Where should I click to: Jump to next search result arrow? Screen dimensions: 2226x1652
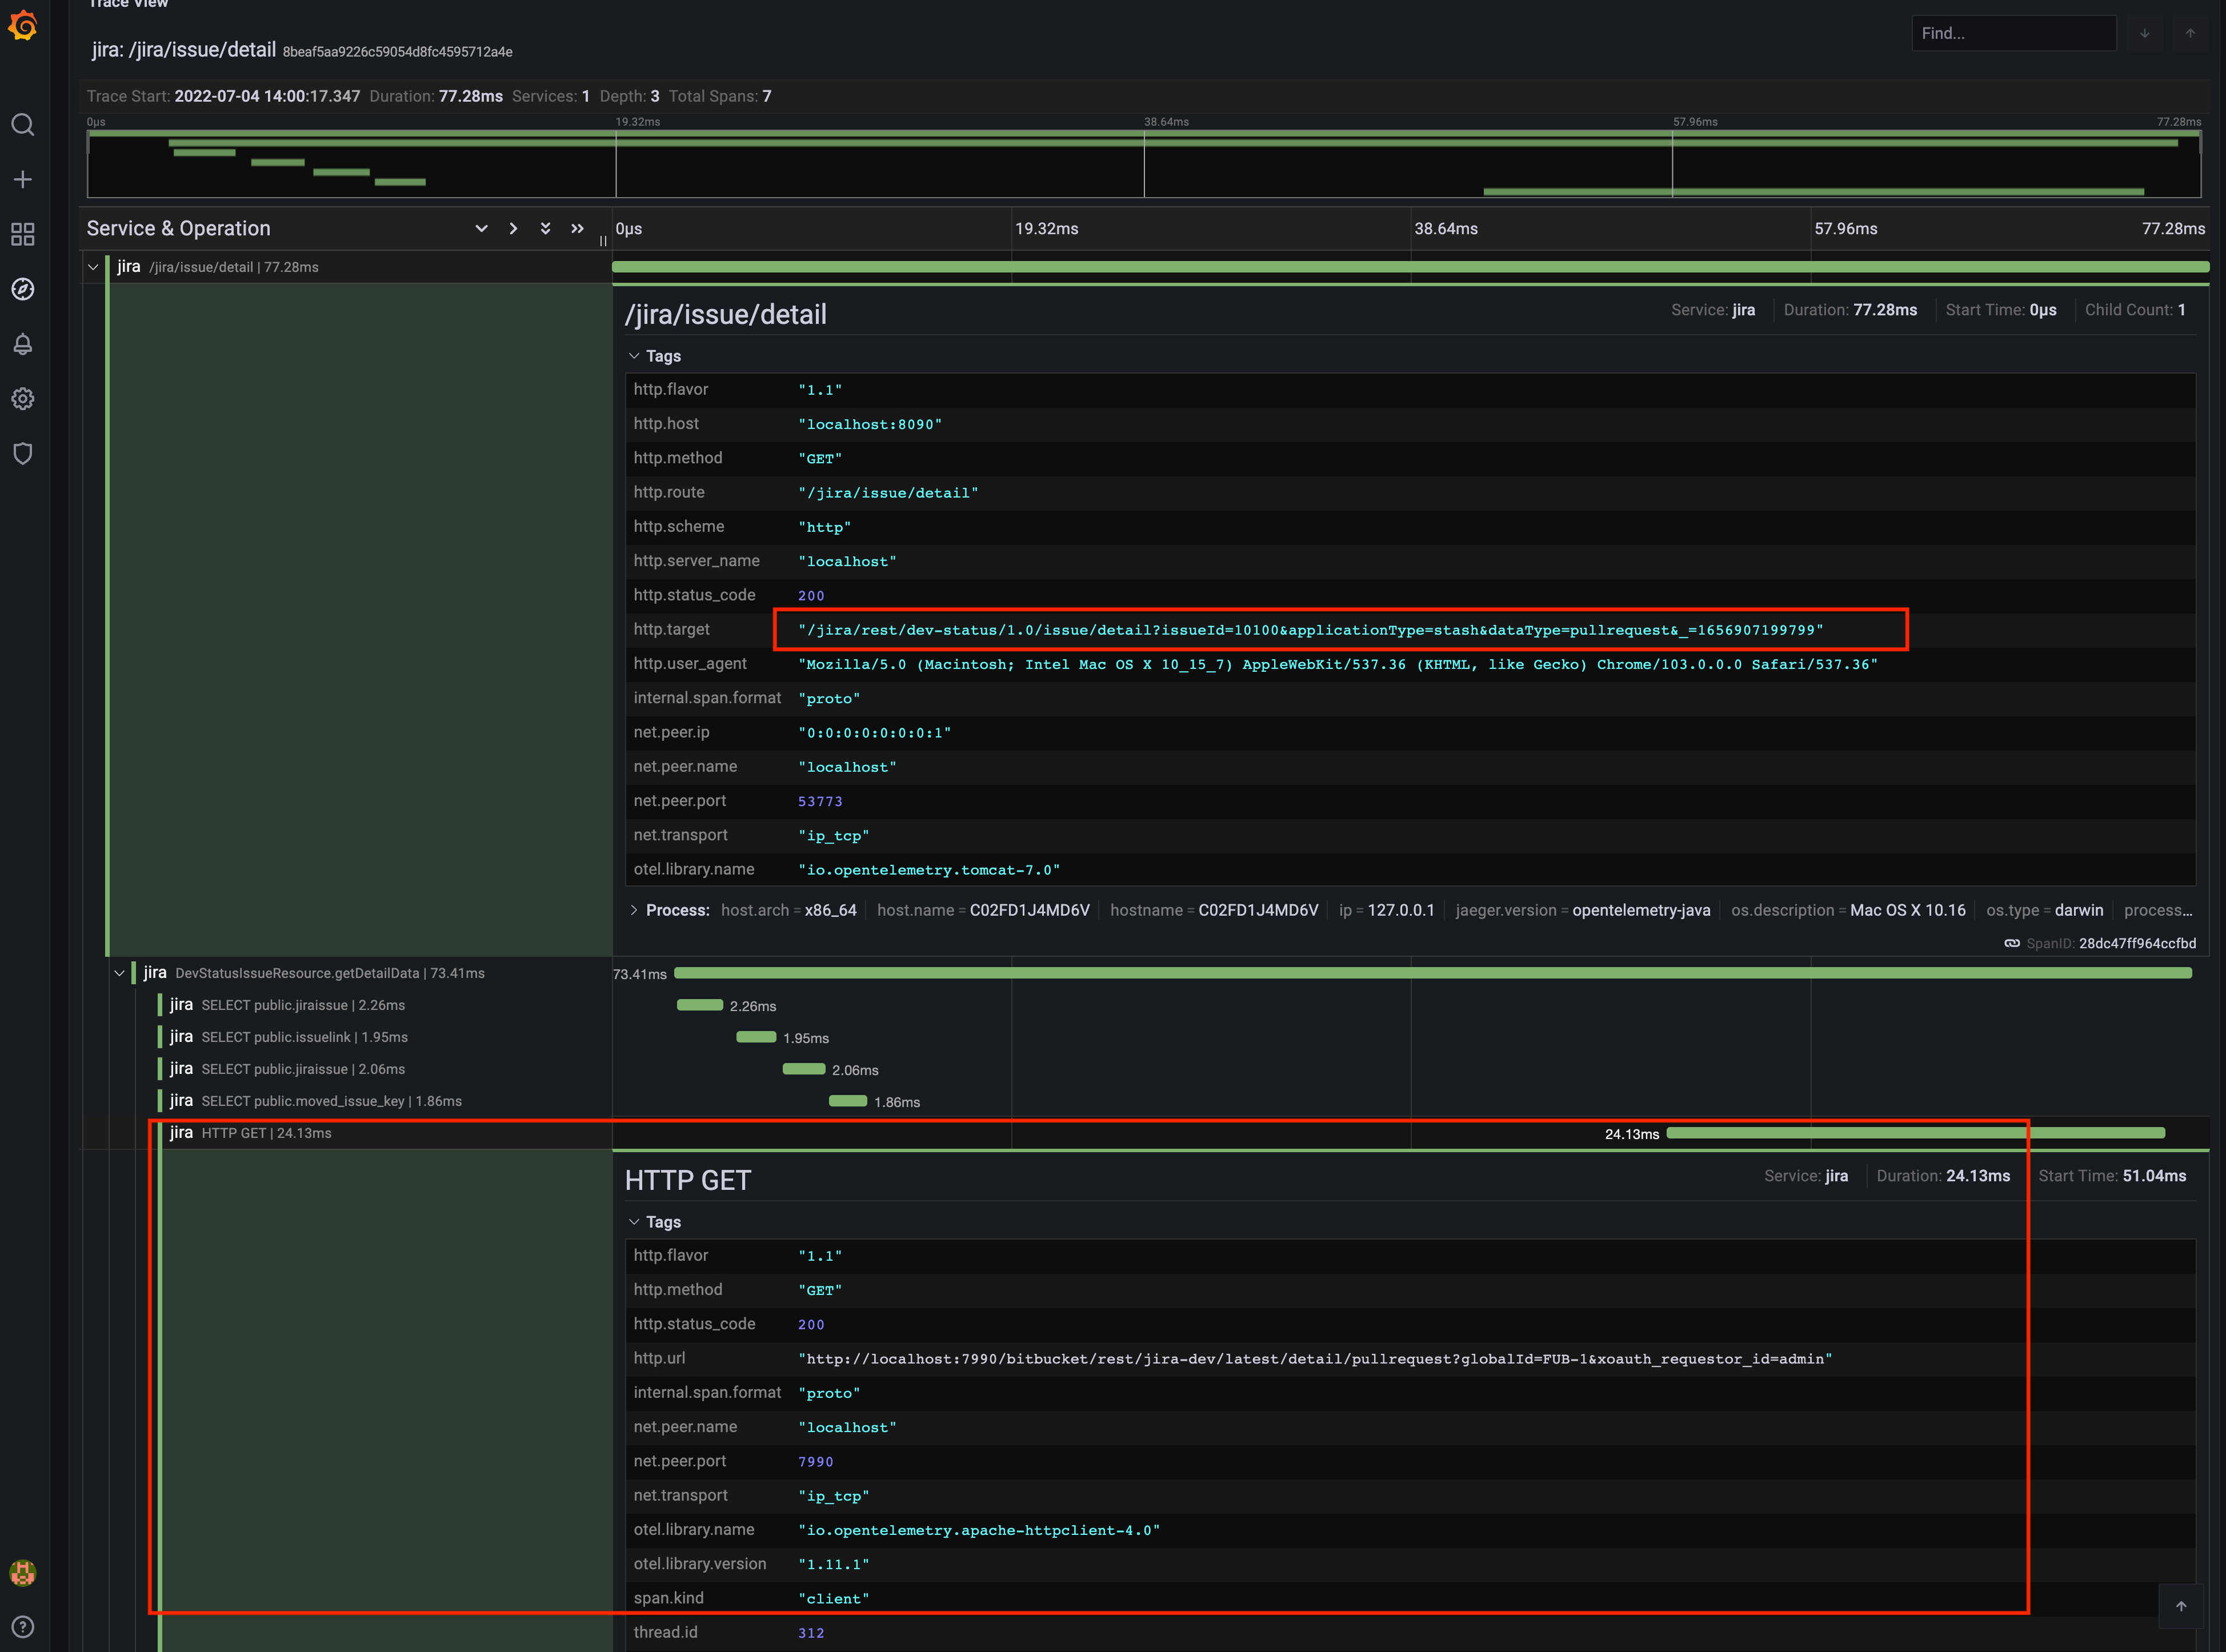click(2144, 33)
